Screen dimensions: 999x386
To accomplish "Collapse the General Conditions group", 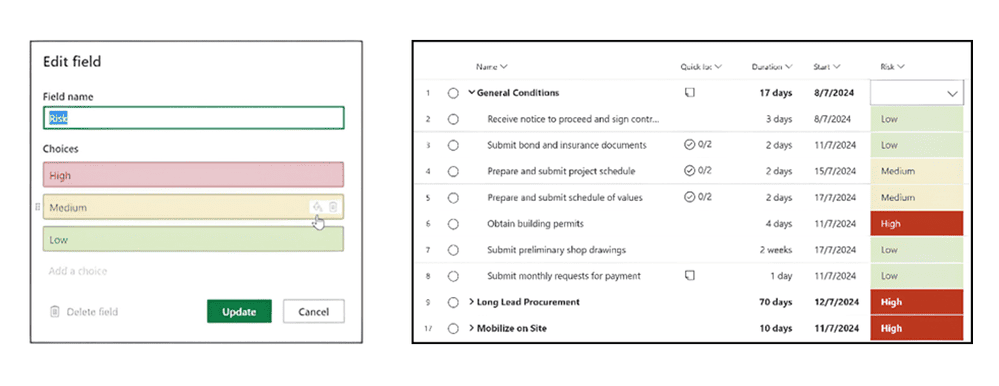I will 472,93.
